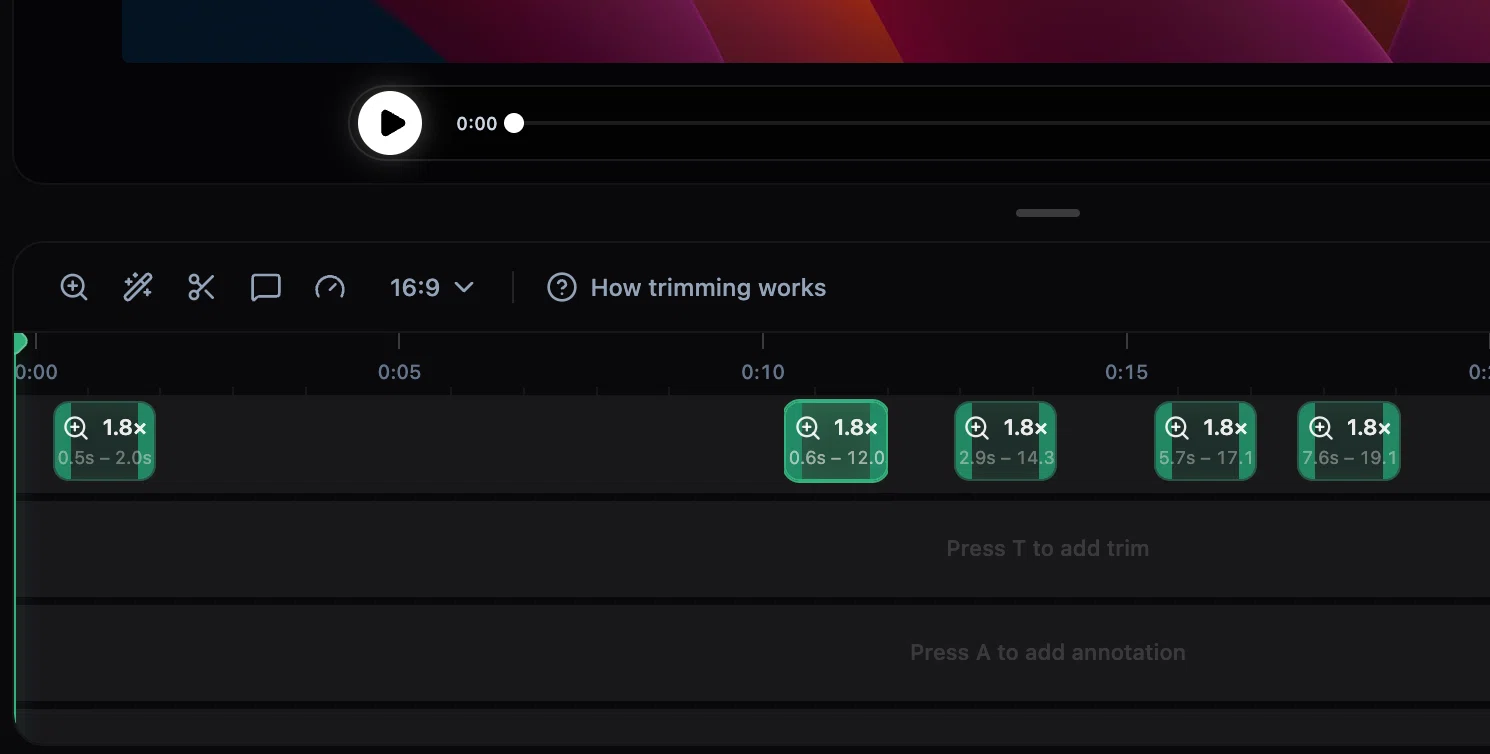
Task: Click the 0:05 mark on the timeline ruler
Action: (399, 372)
